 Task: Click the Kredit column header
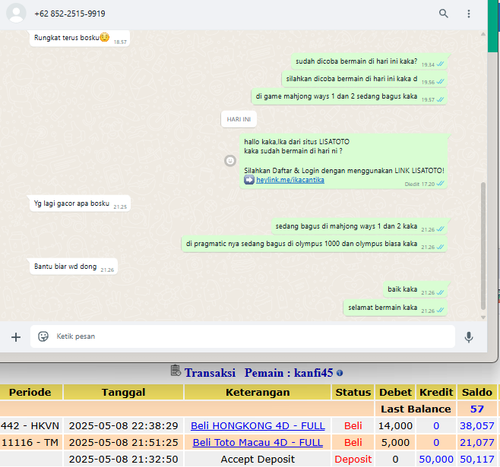(436, 392)
